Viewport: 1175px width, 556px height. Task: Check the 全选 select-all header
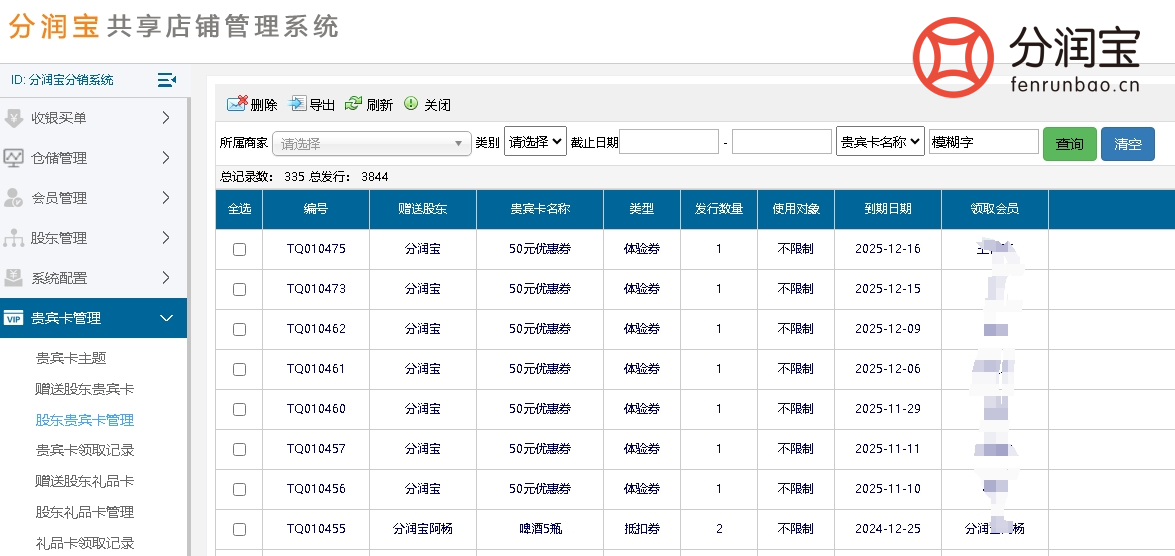point(239,209)
